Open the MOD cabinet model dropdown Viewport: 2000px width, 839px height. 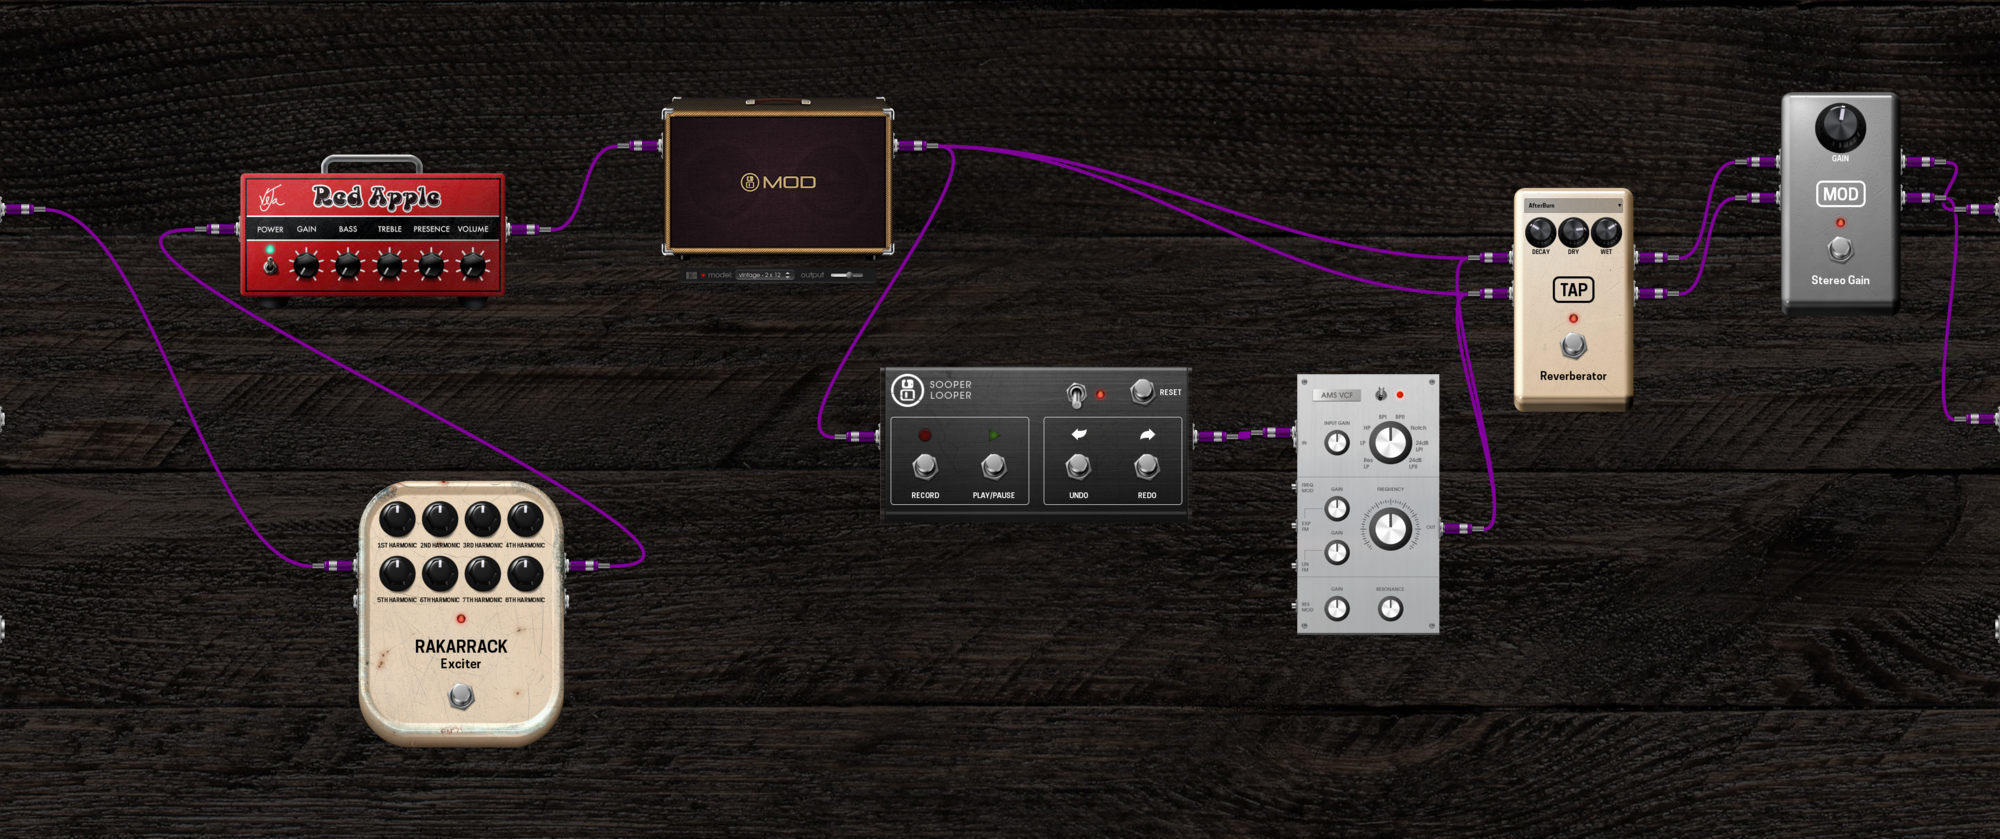tap(765, 275)
